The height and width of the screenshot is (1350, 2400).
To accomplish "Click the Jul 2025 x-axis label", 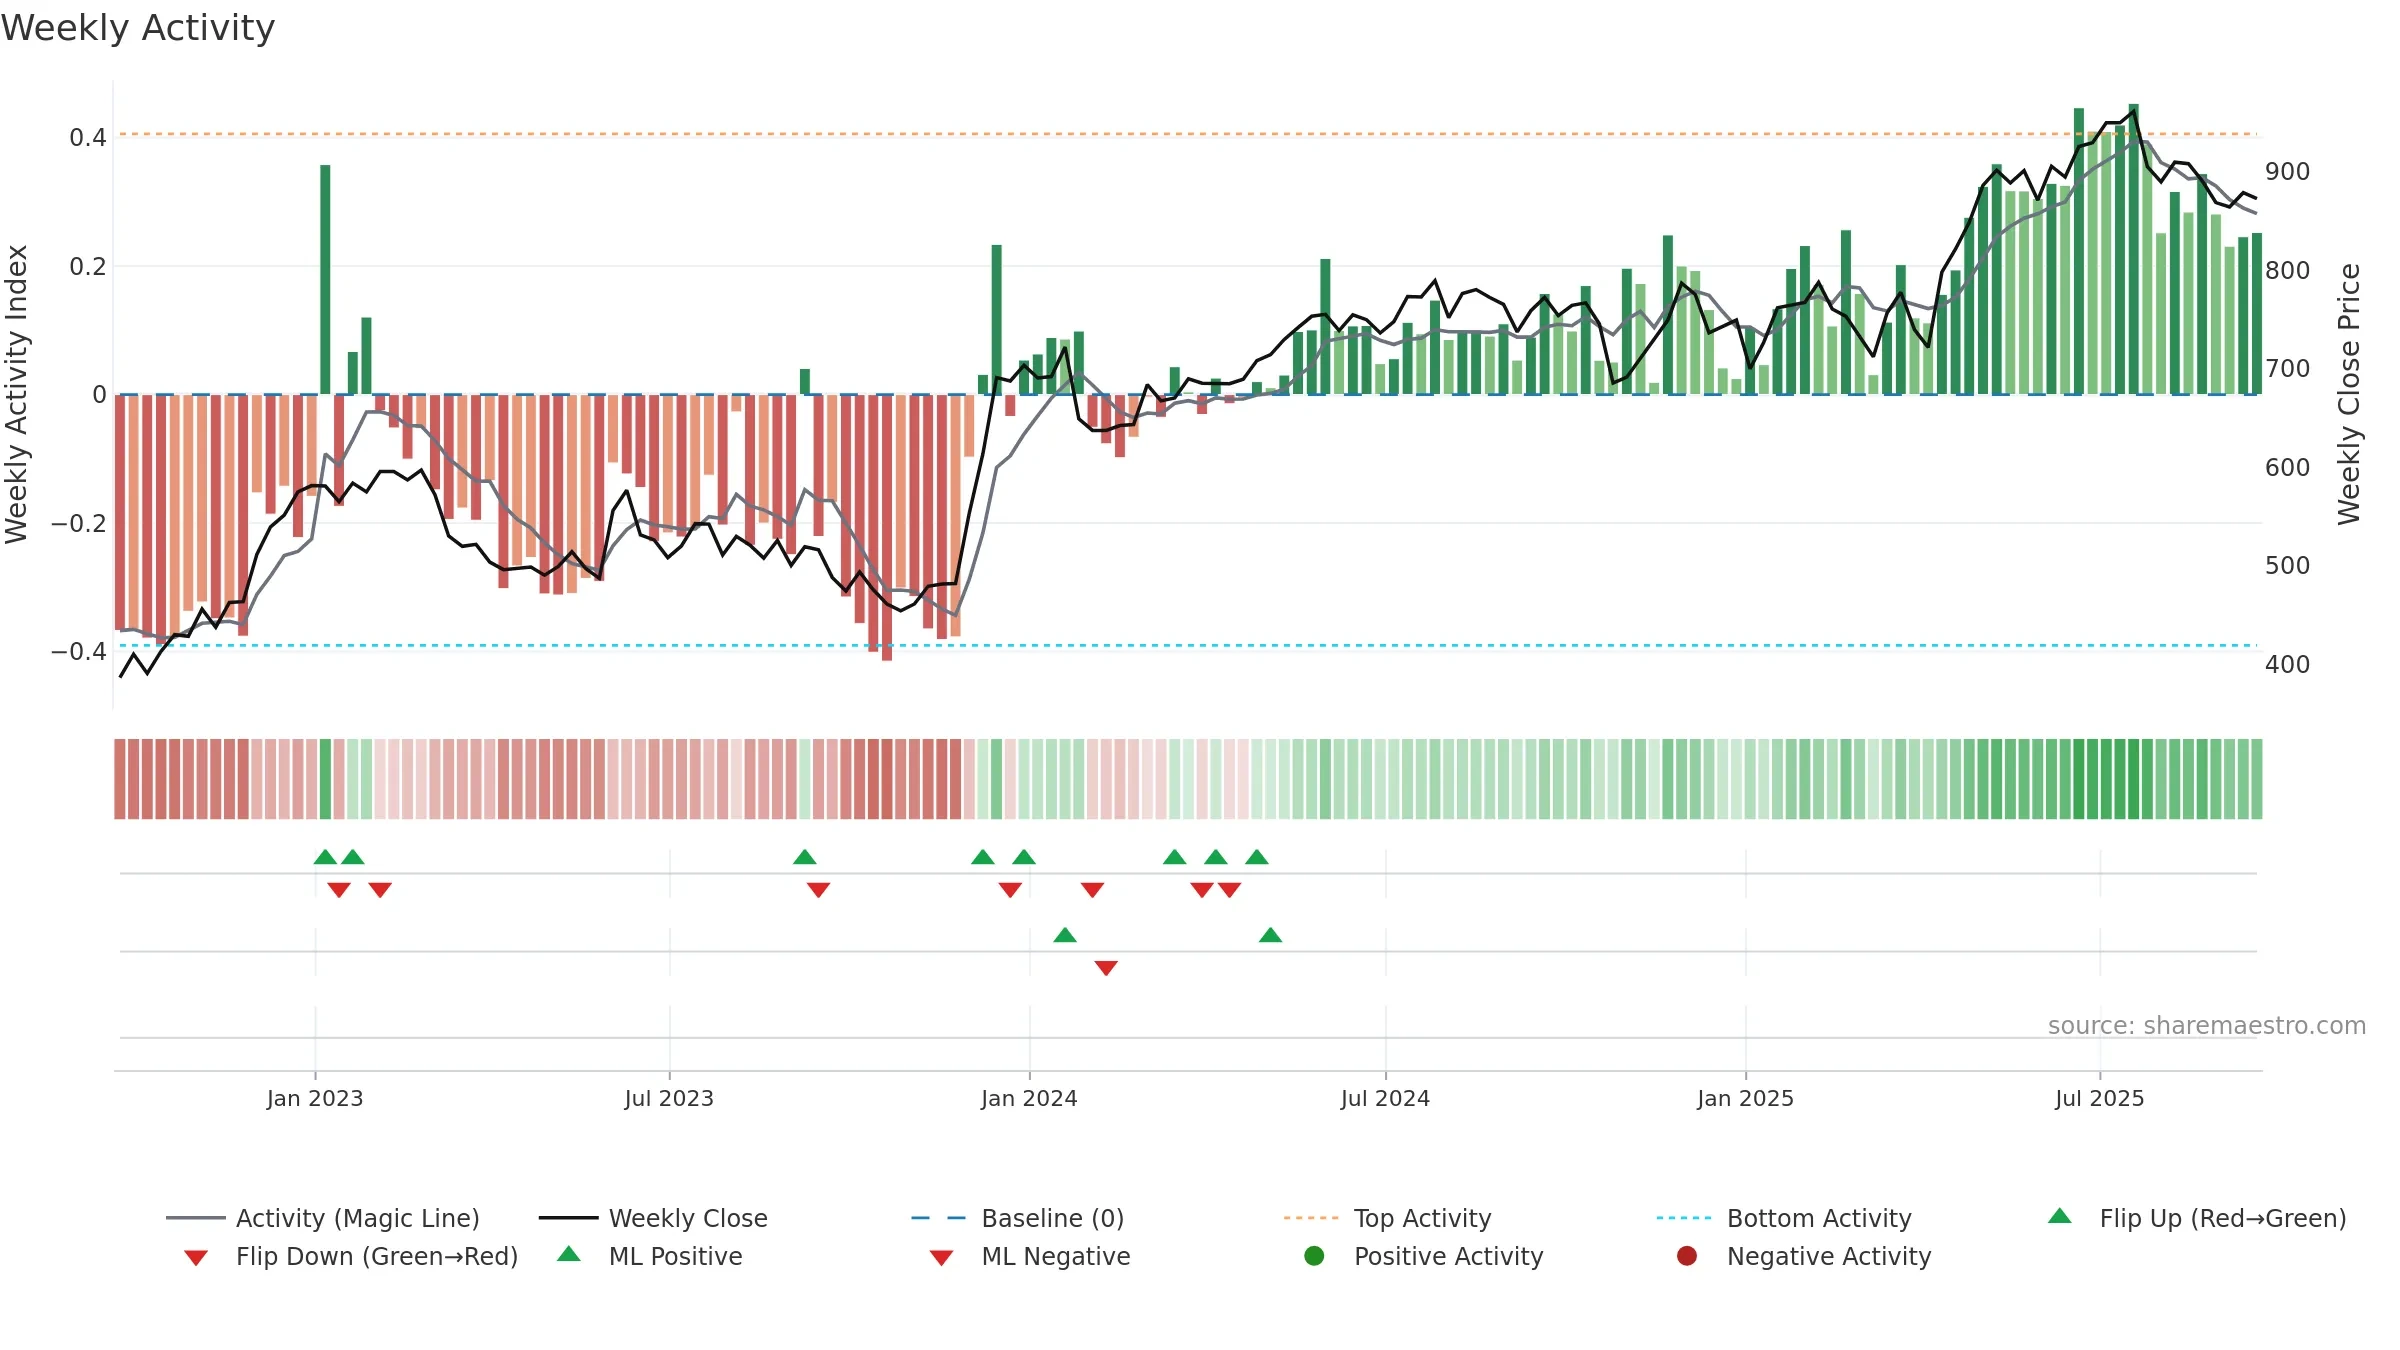I will (2100, 1098).
